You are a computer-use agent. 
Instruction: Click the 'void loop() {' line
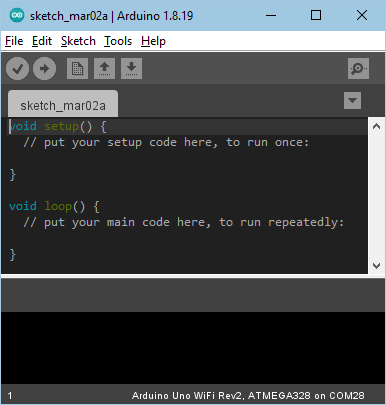[54, 206]
